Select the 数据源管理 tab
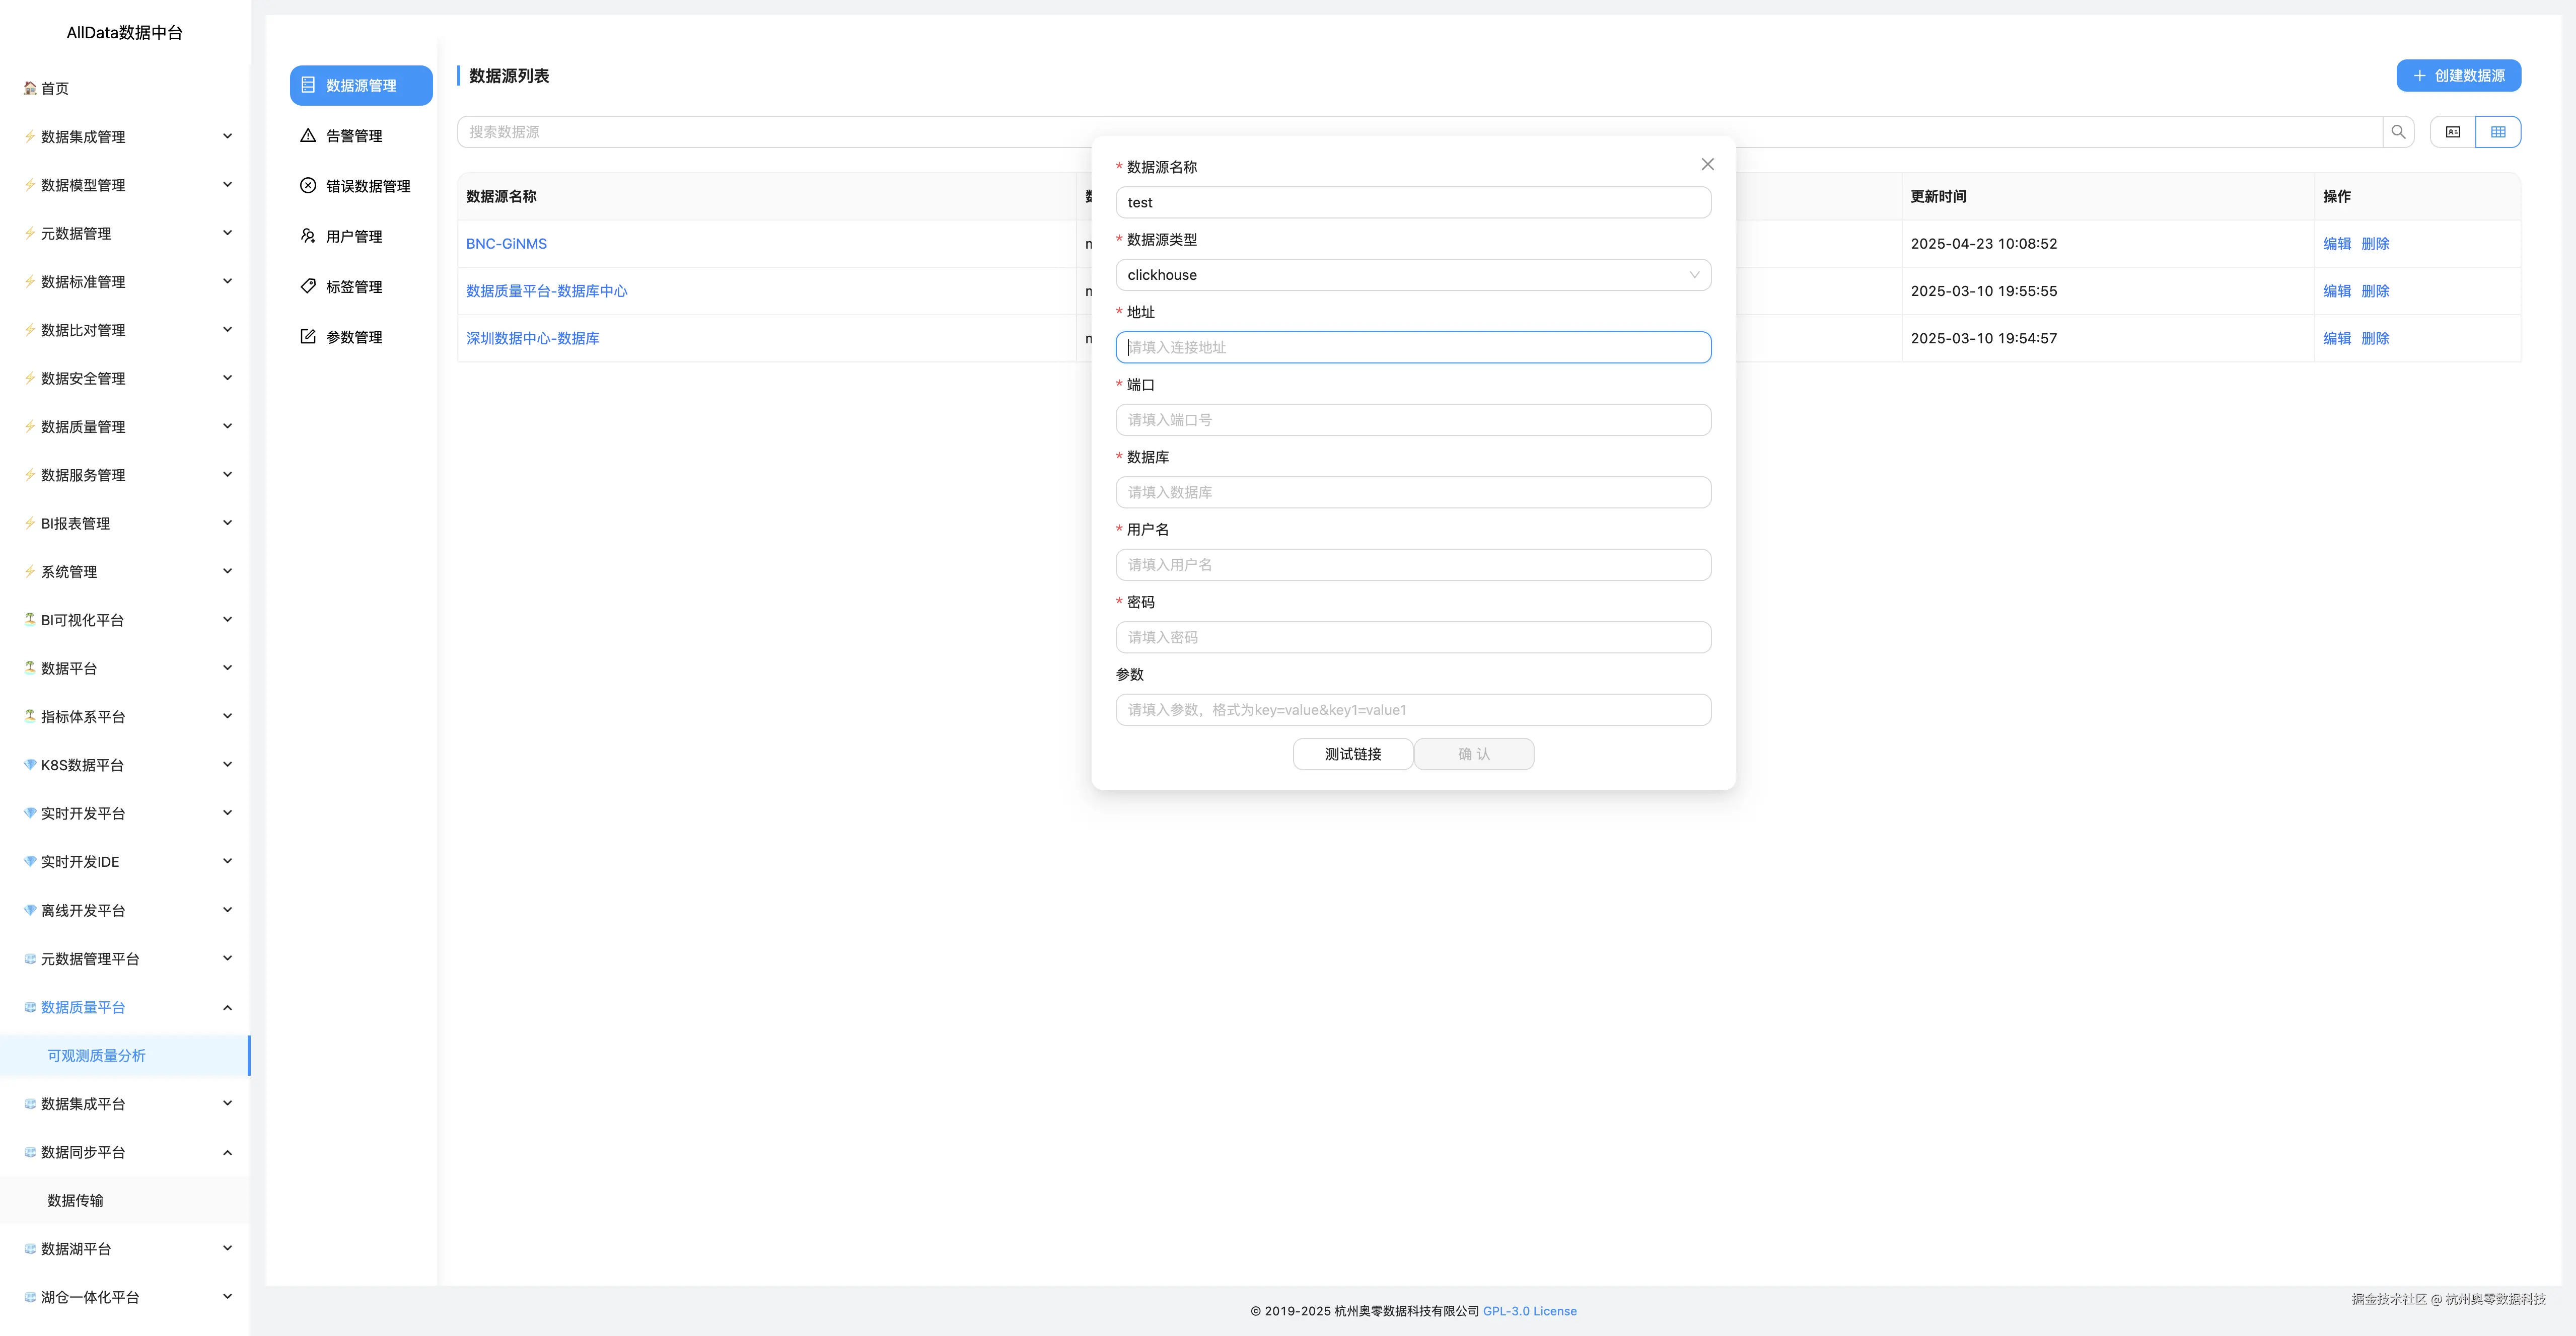 [x=361, y=86]
